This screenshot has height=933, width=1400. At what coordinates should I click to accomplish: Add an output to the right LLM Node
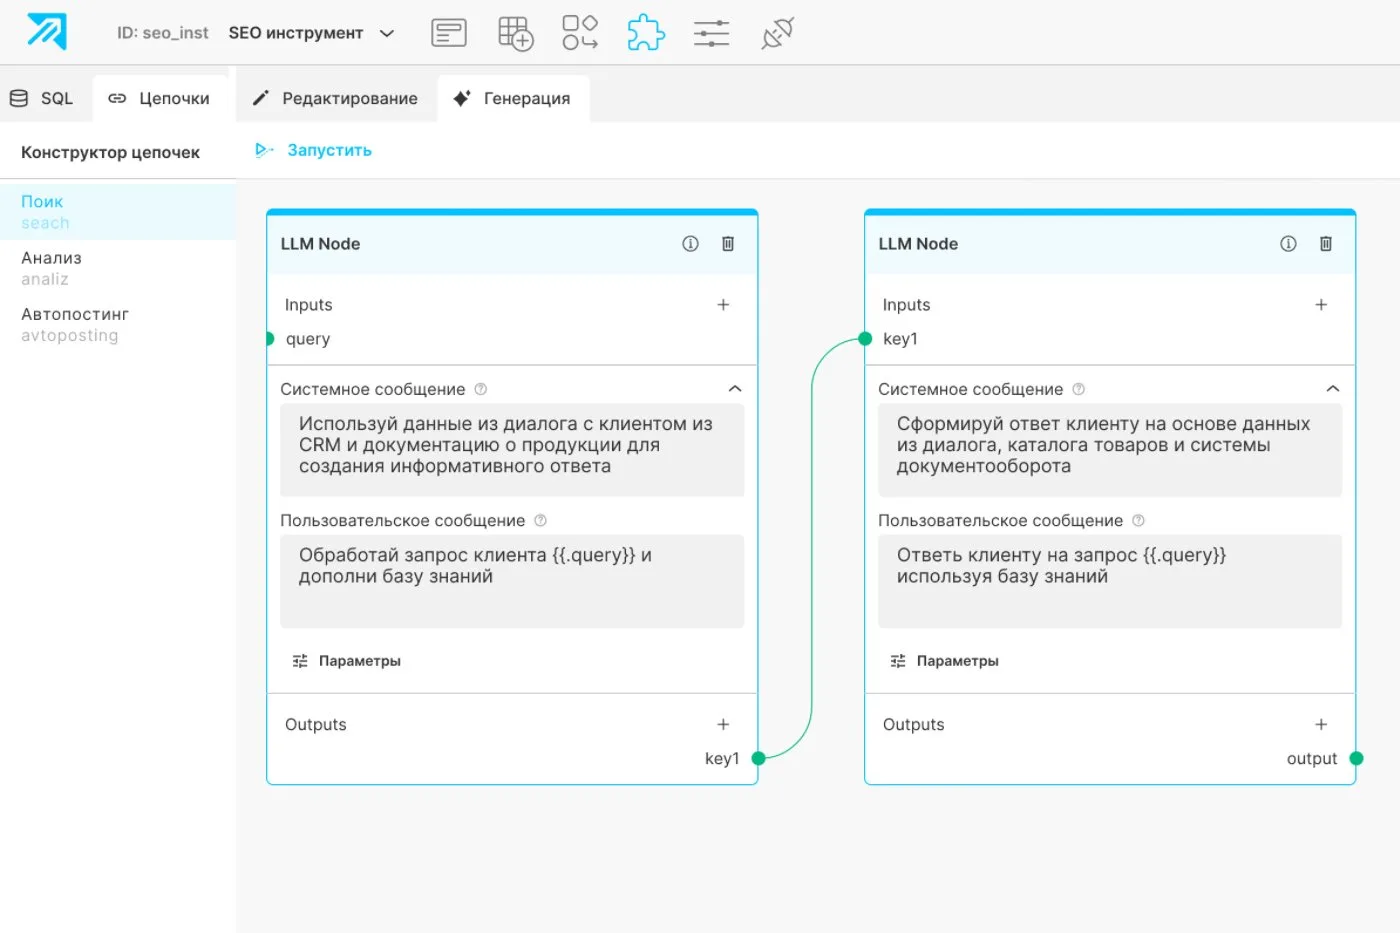tap(1321, 725)
